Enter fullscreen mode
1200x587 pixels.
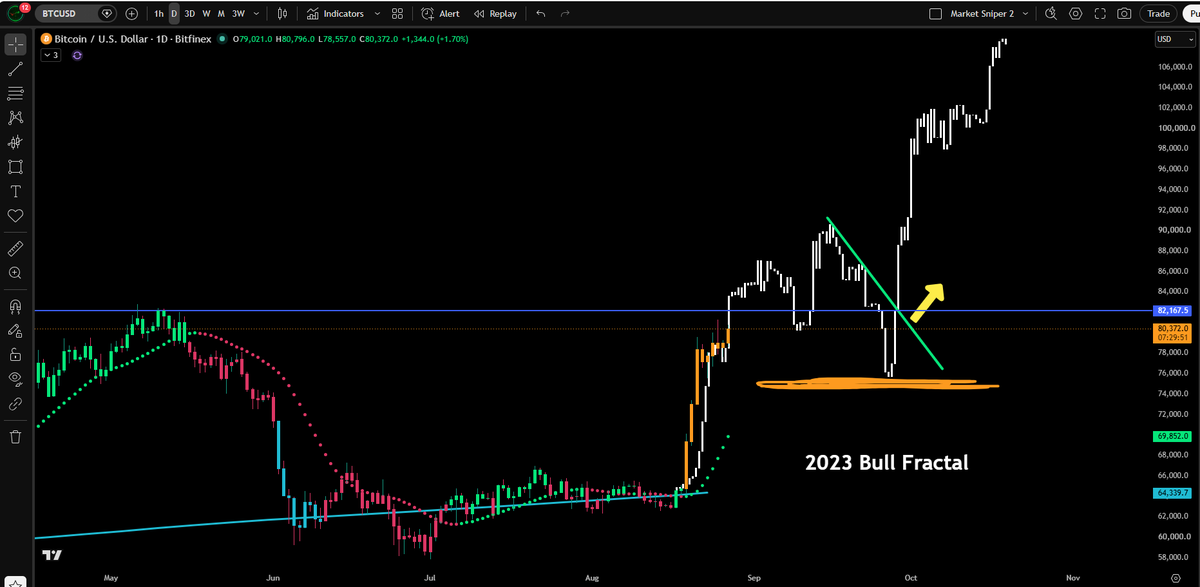click(1100, 14)
